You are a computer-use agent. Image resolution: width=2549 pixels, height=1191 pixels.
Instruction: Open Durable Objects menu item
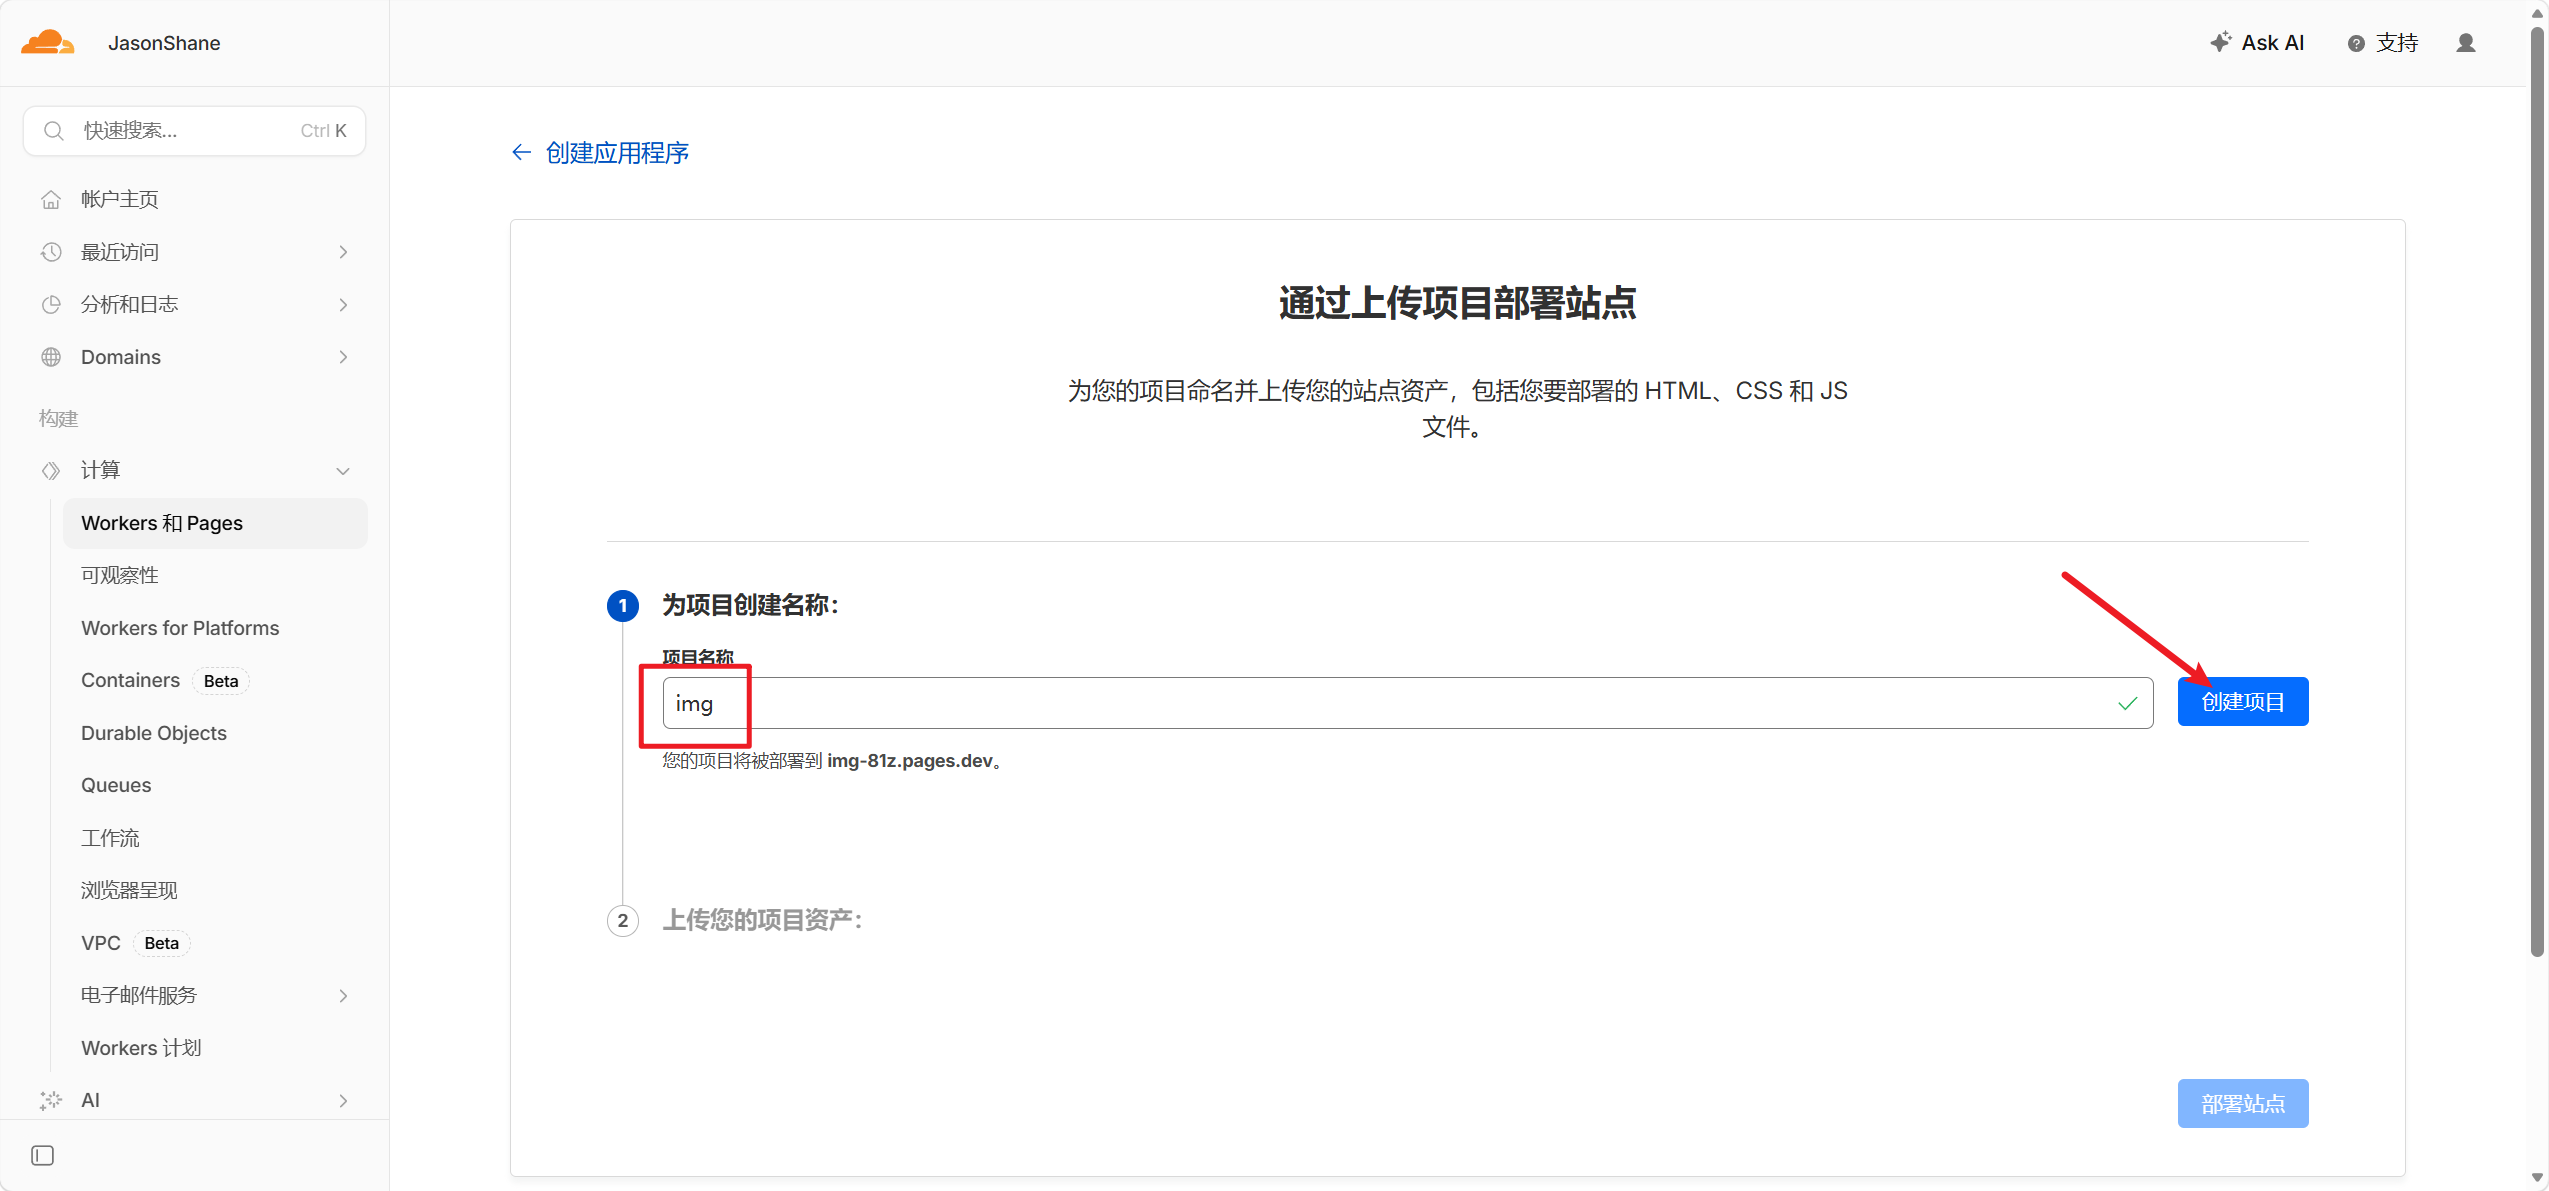click(x=154, y=733)
